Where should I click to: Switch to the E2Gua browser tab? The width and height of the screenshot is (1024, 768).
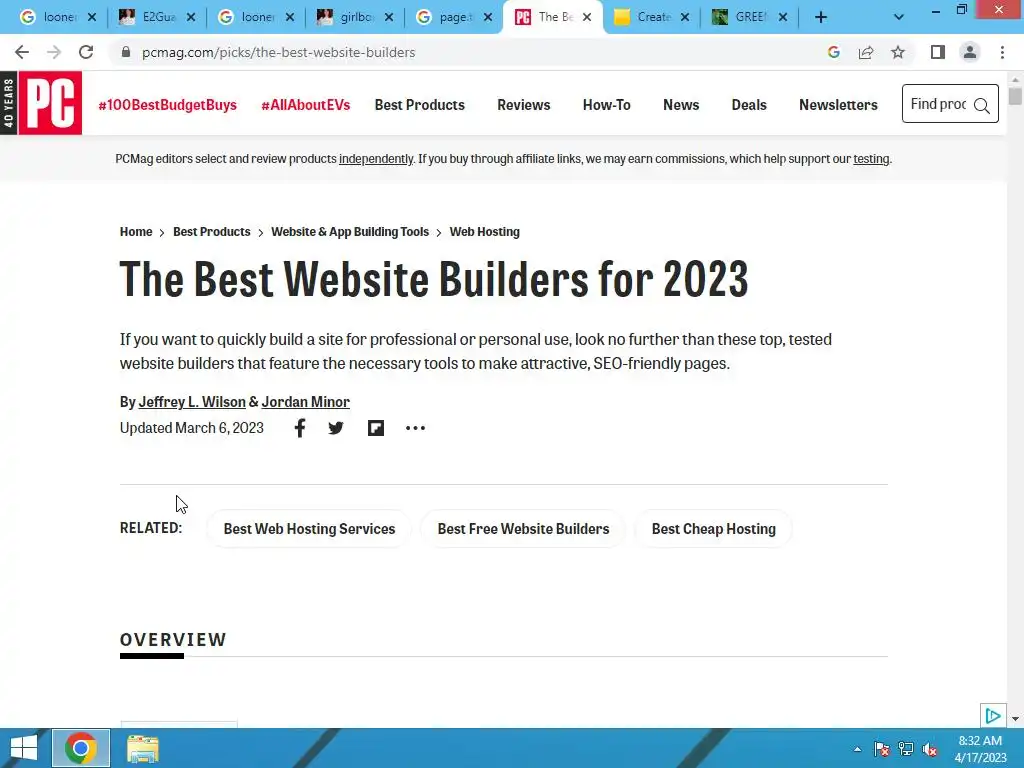click(157, 17)
